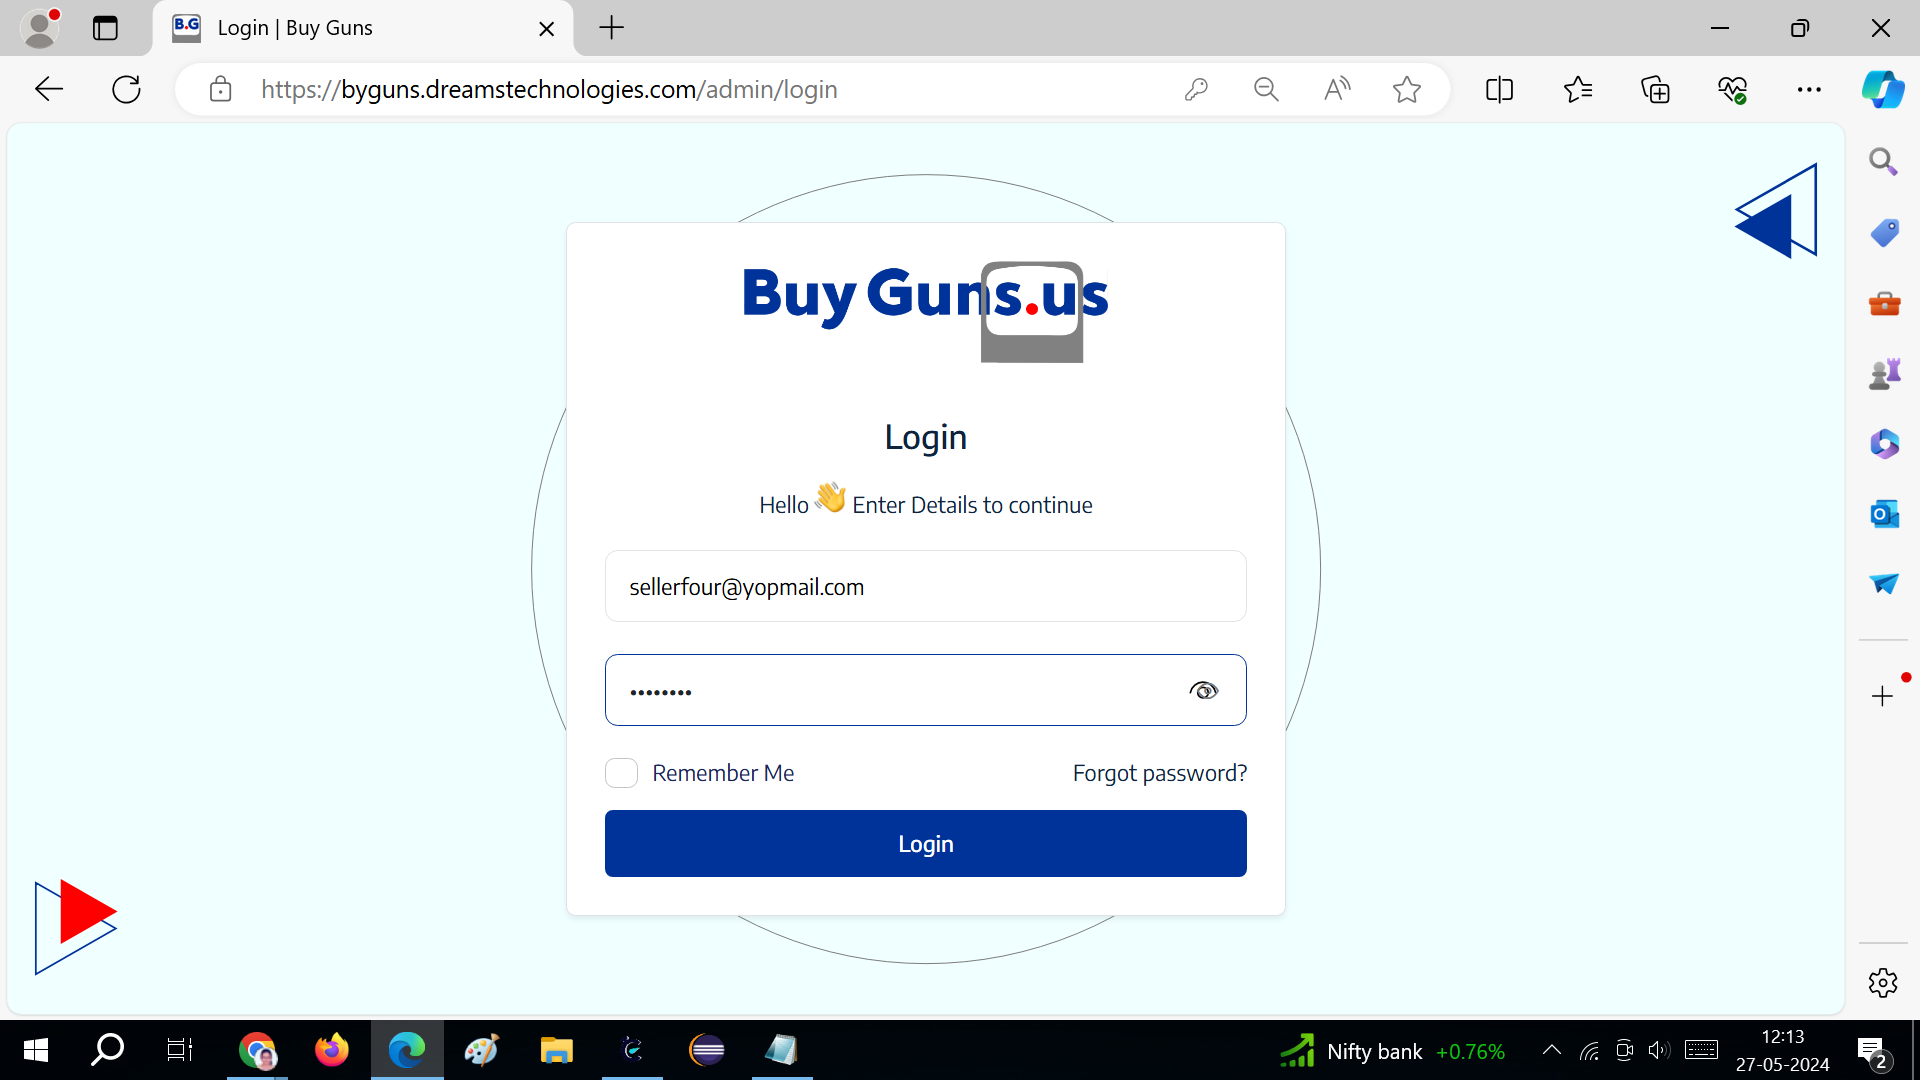1920x1080 pixels.
Task: Add sidebar app with plus icon
Action: pos(1882,696)
